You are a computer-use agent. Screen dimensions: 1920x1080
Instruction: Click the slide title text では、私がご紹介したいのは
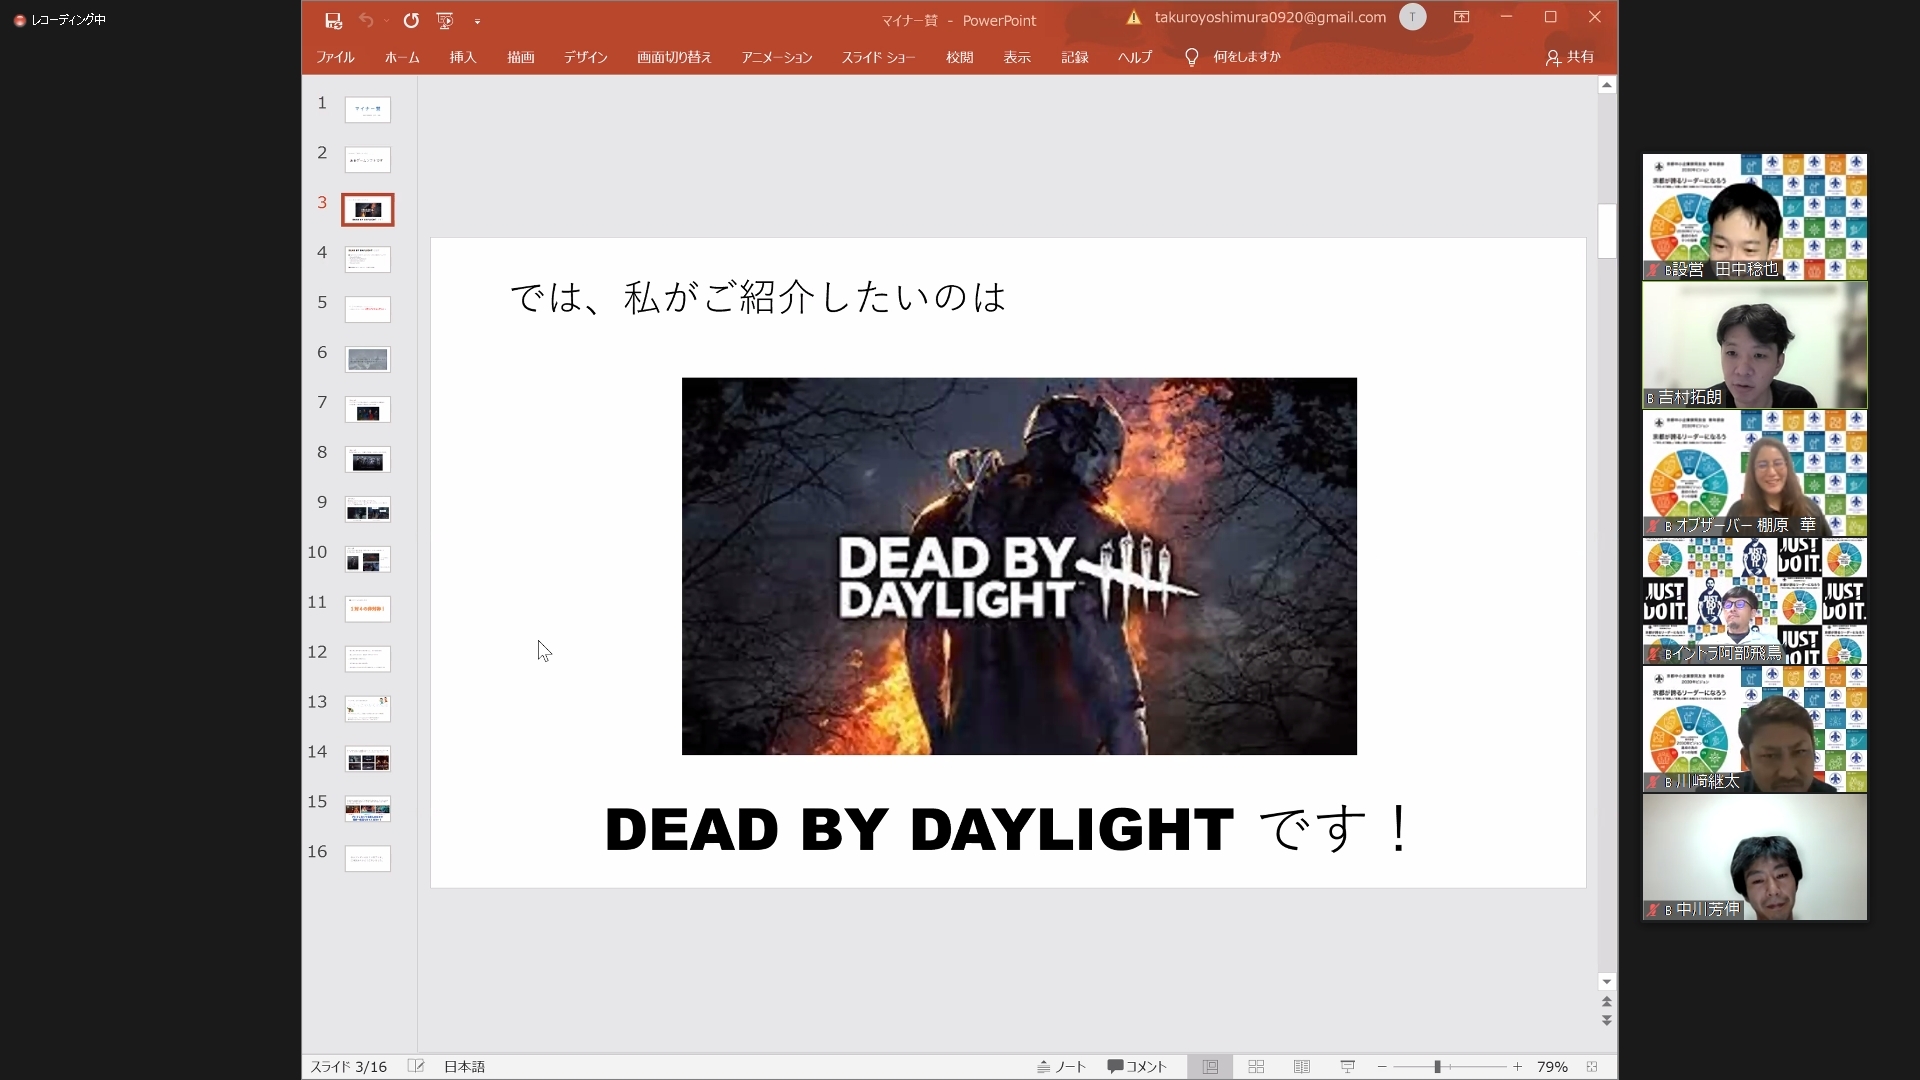click(758, 297)
